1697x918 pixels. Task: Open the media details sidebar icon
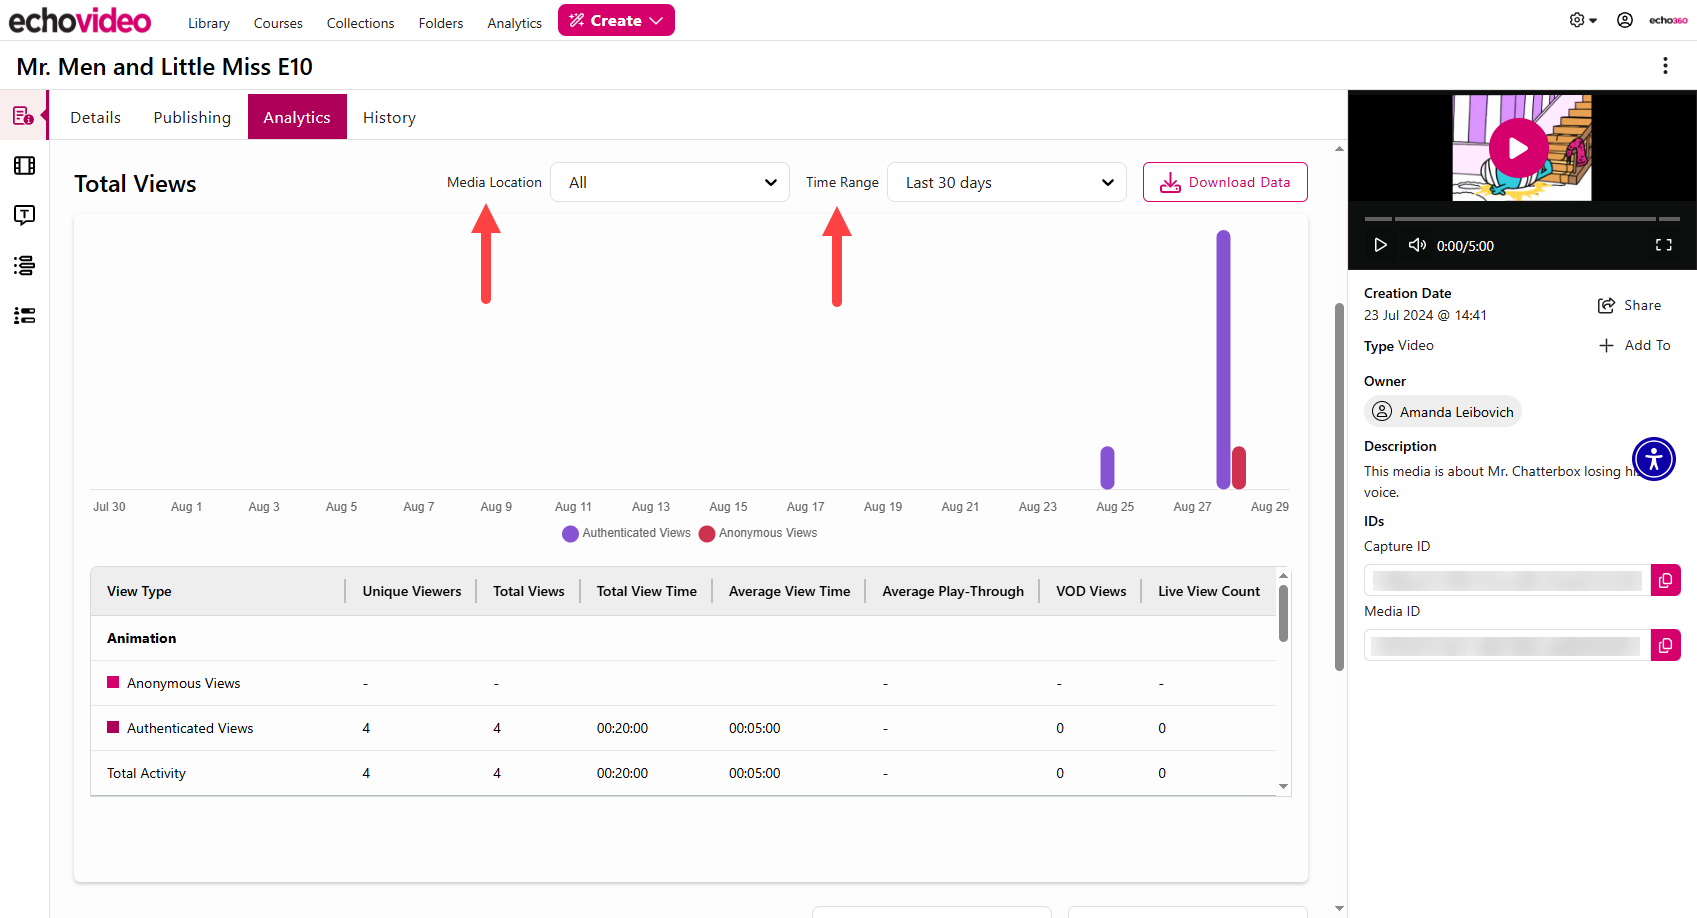click(x=24, y=116)
